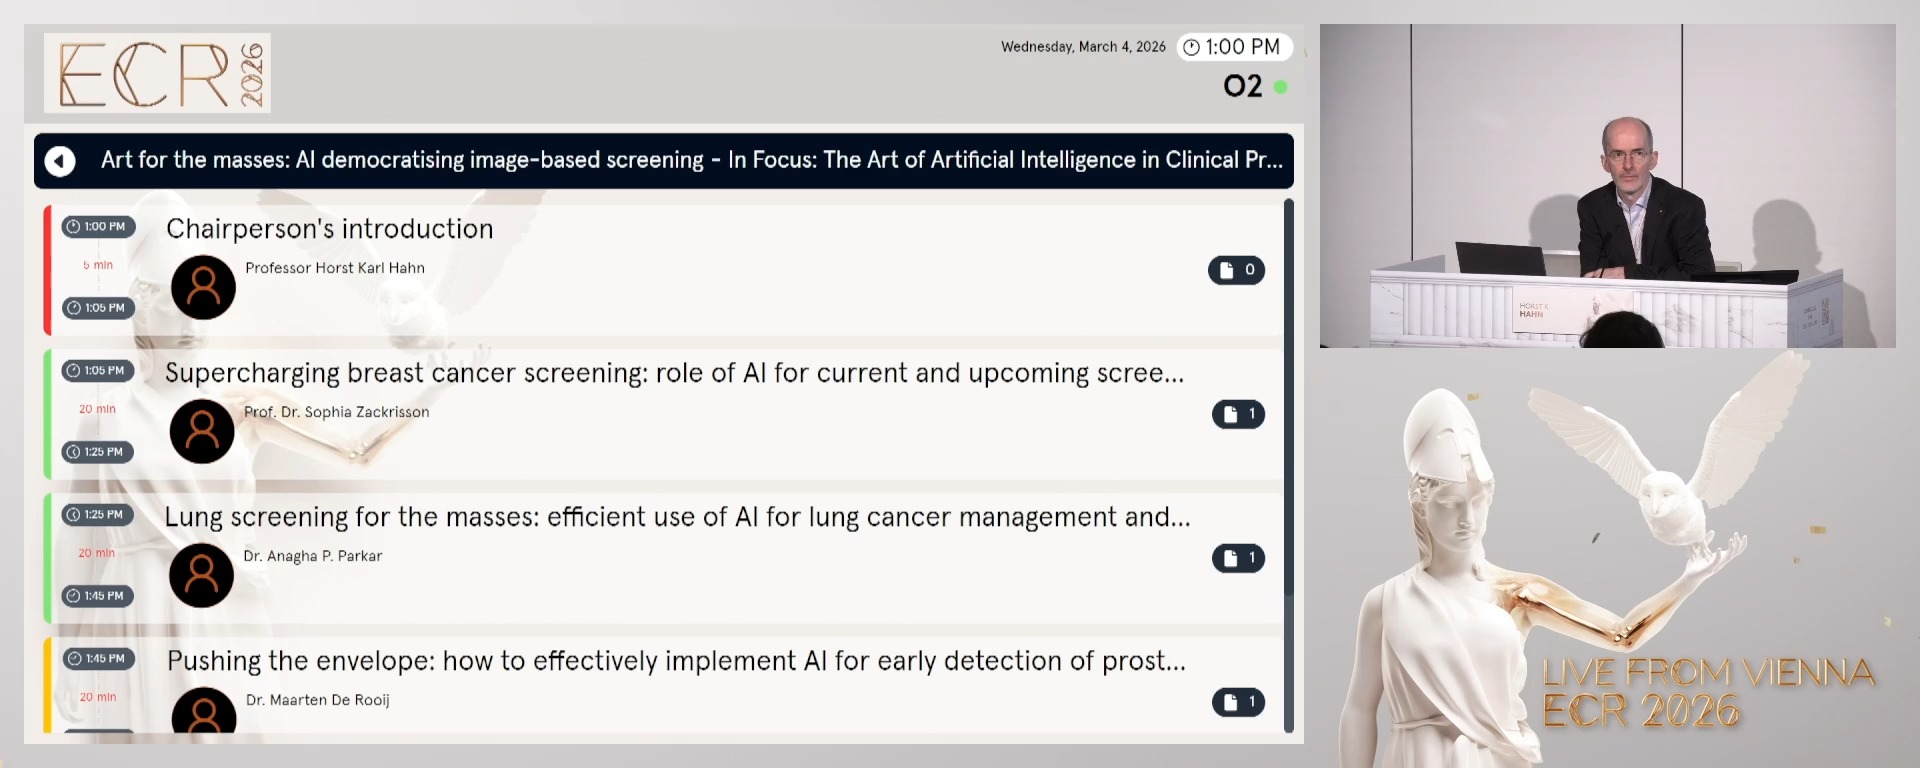Open documents badge for Chairperson's introduction
This screenshot has height=768, width=1920.
point(1236,270)
